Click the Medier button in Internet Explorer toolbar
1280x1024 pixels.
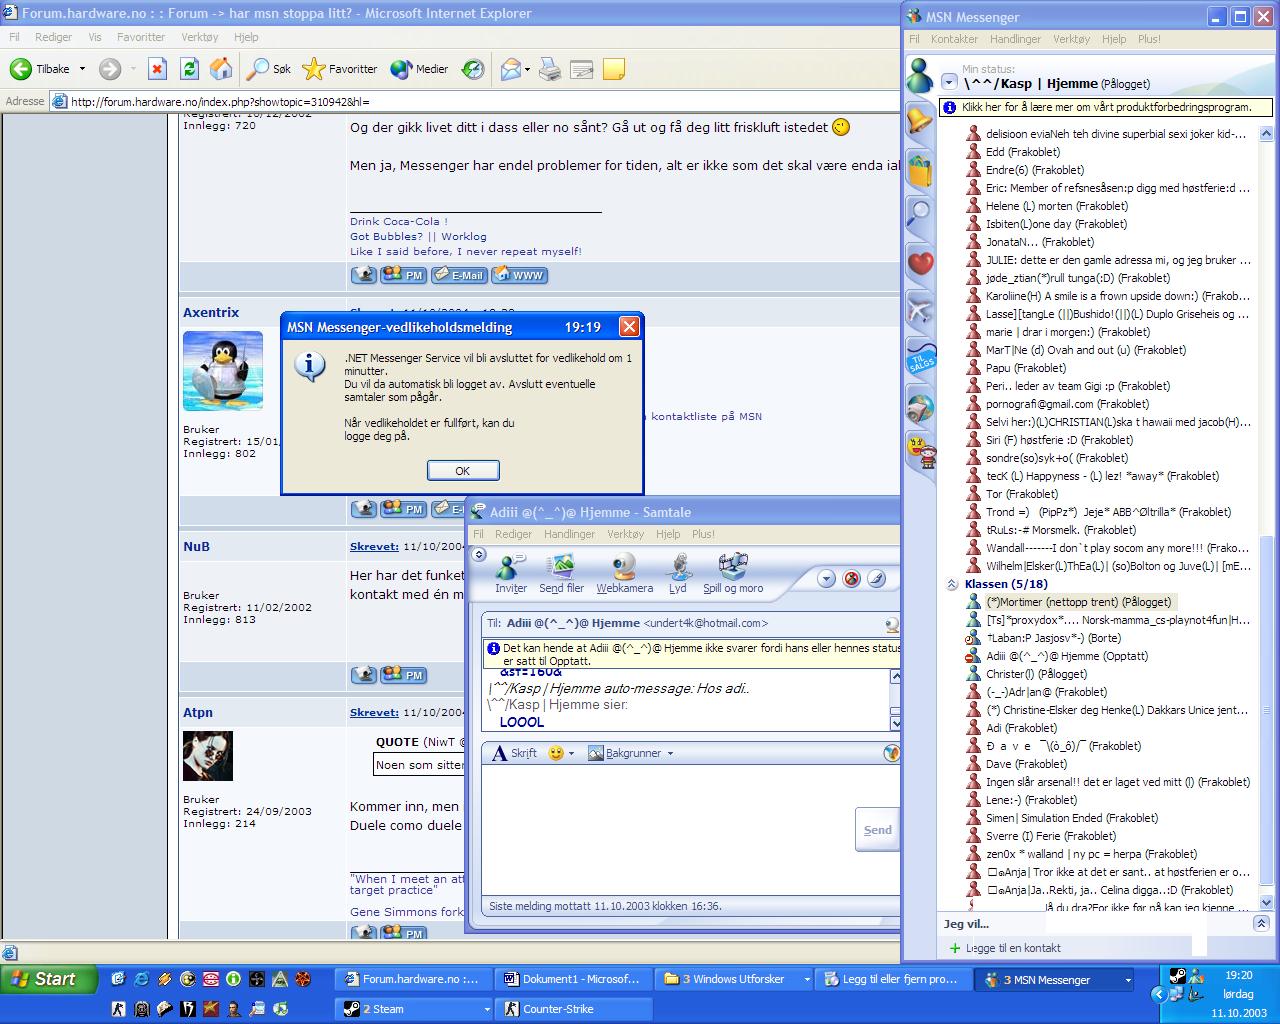(419, 69)
